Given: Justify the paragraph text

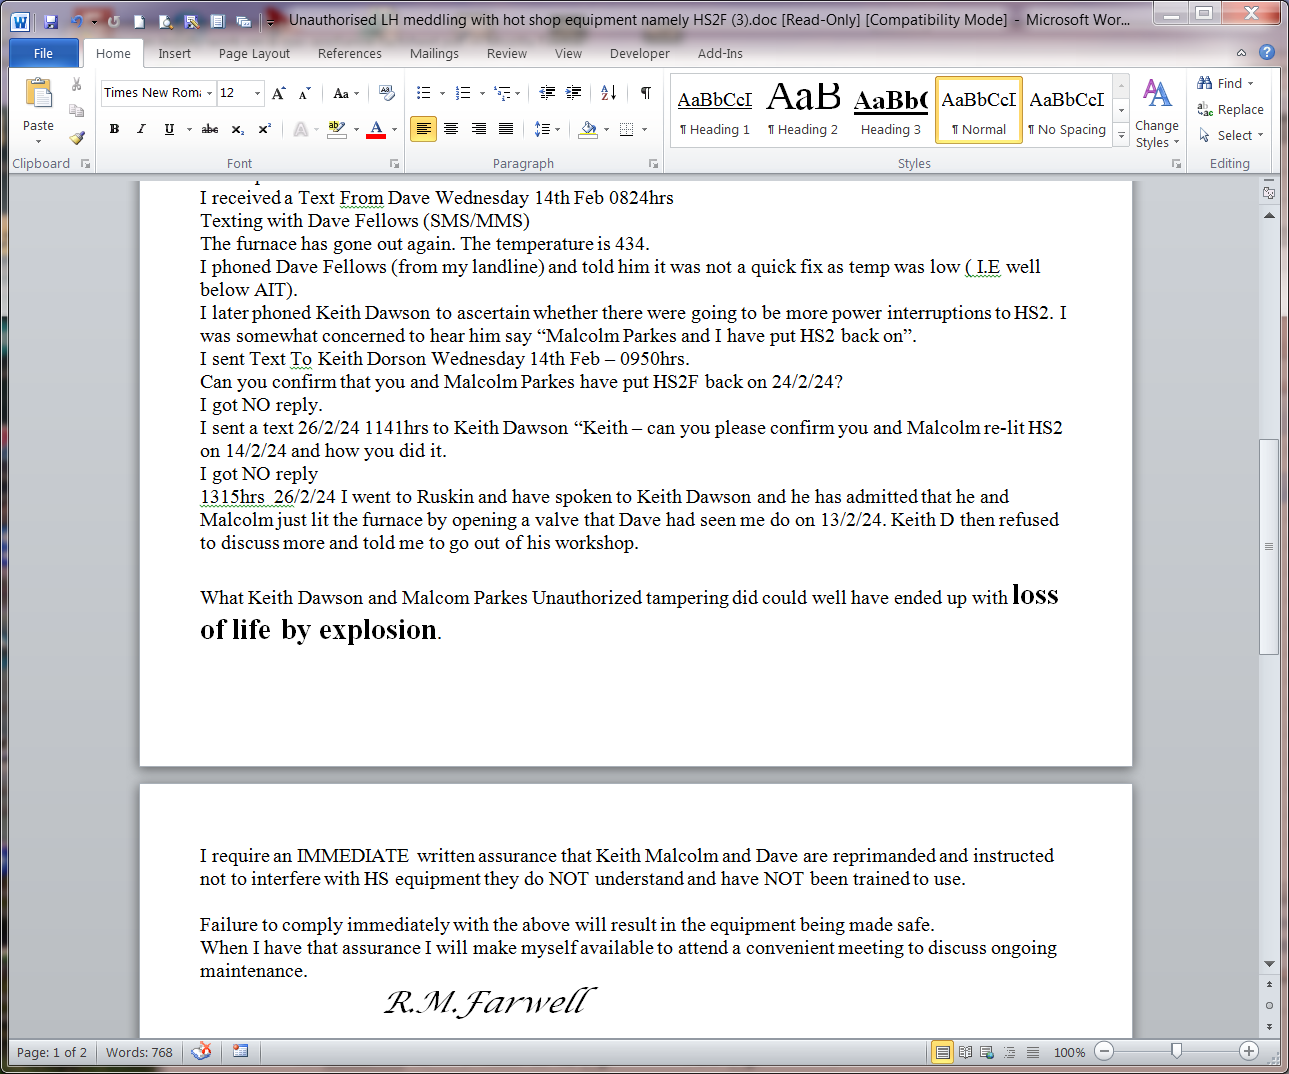Looking at the screenshot, I should coord(506,129).
